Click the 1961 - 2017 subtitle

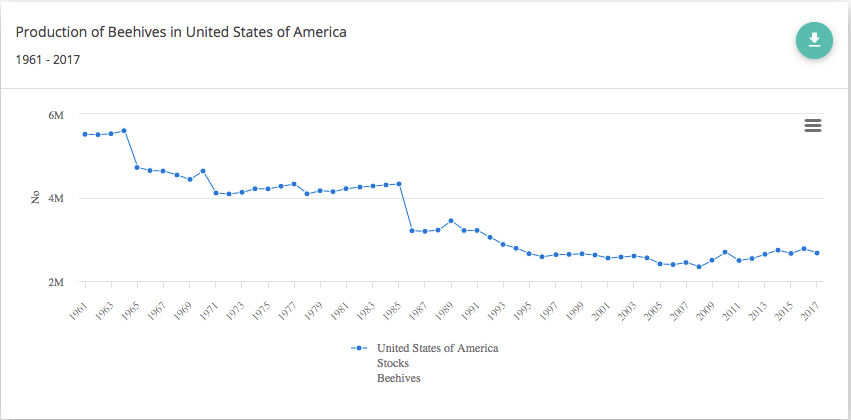[48, 59]
